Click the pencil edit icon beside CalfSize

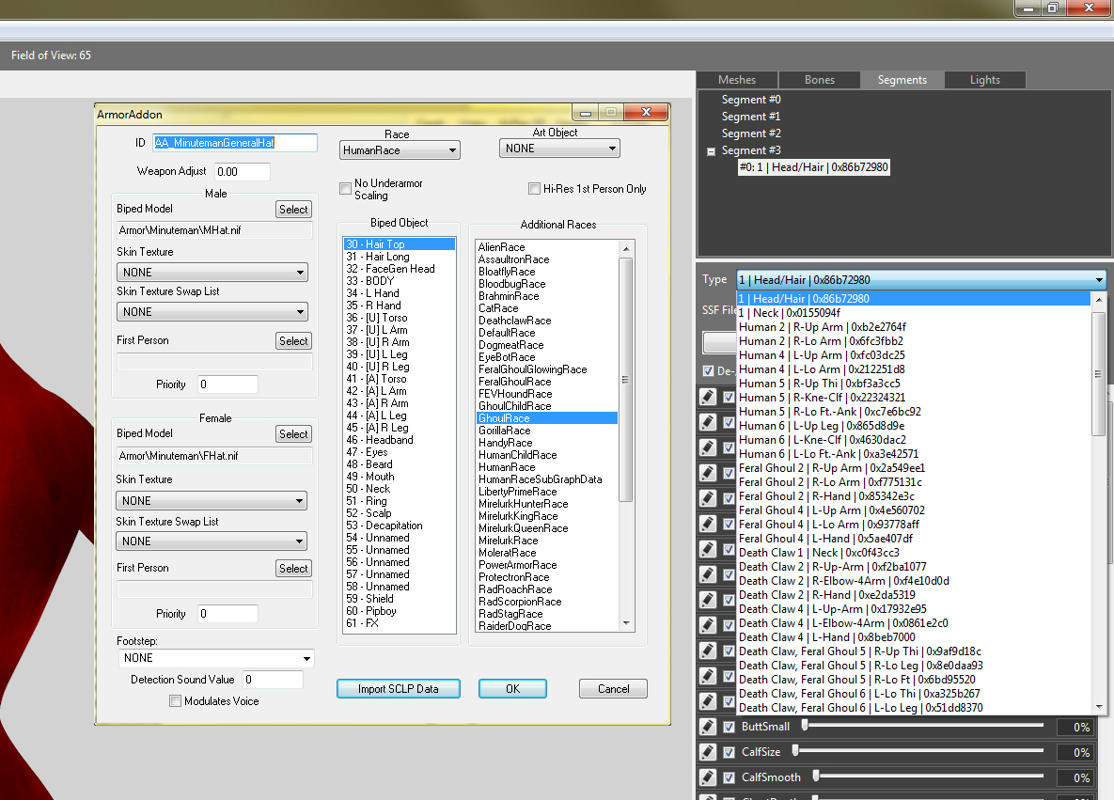click(707, 752)
